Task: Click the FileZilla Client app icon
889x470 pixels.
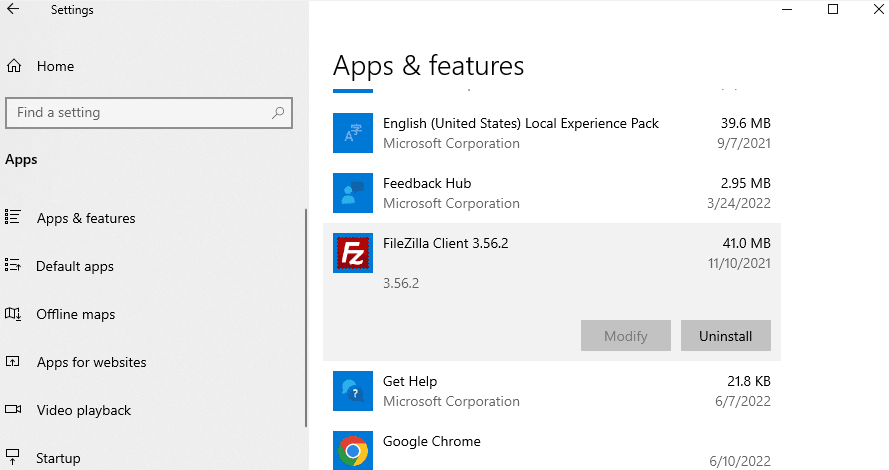Action: 352,253
